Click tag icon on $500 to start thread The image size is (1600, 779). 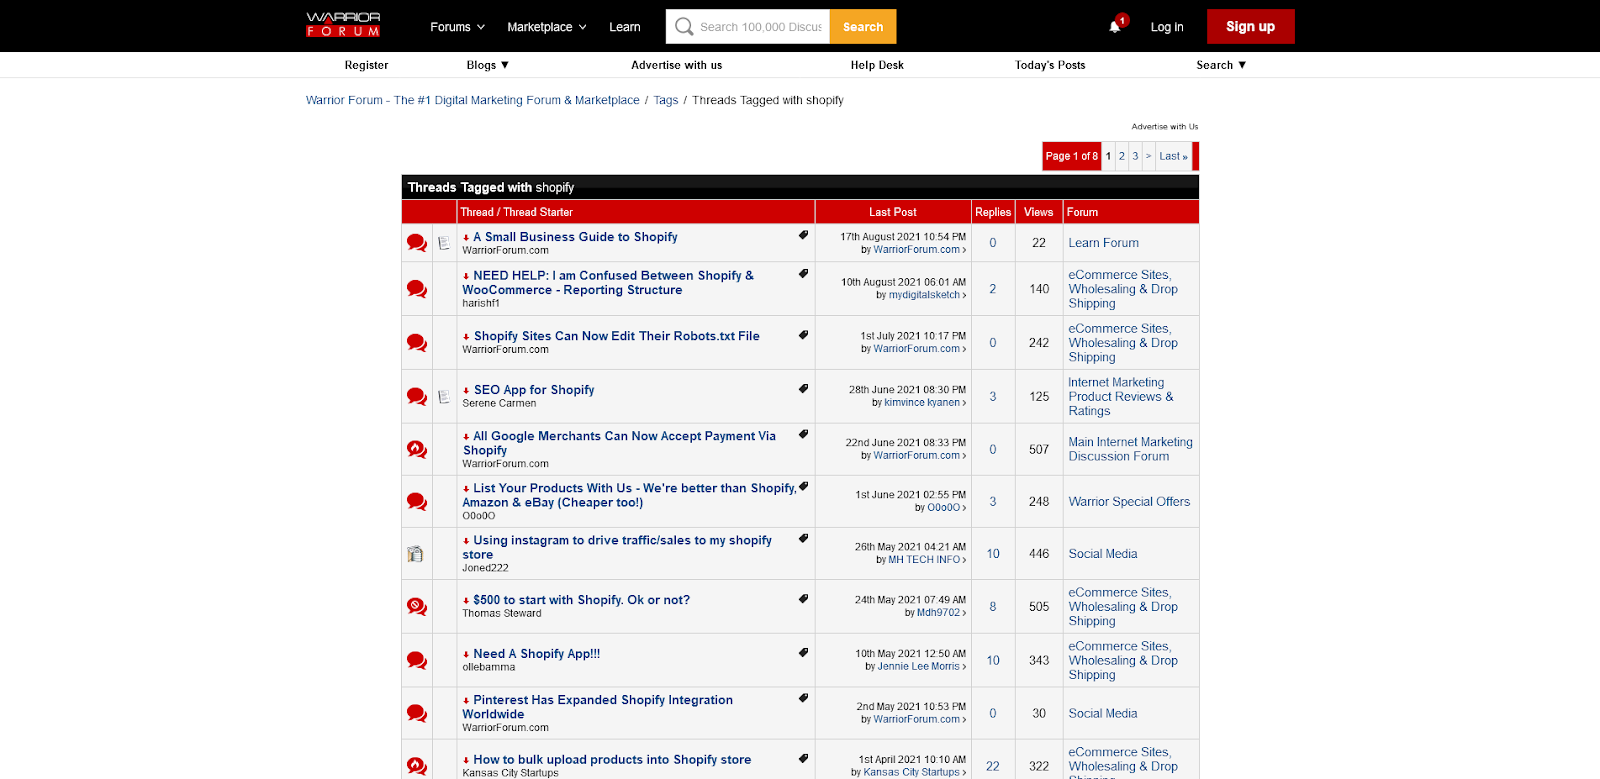click(x=803, y=599)
